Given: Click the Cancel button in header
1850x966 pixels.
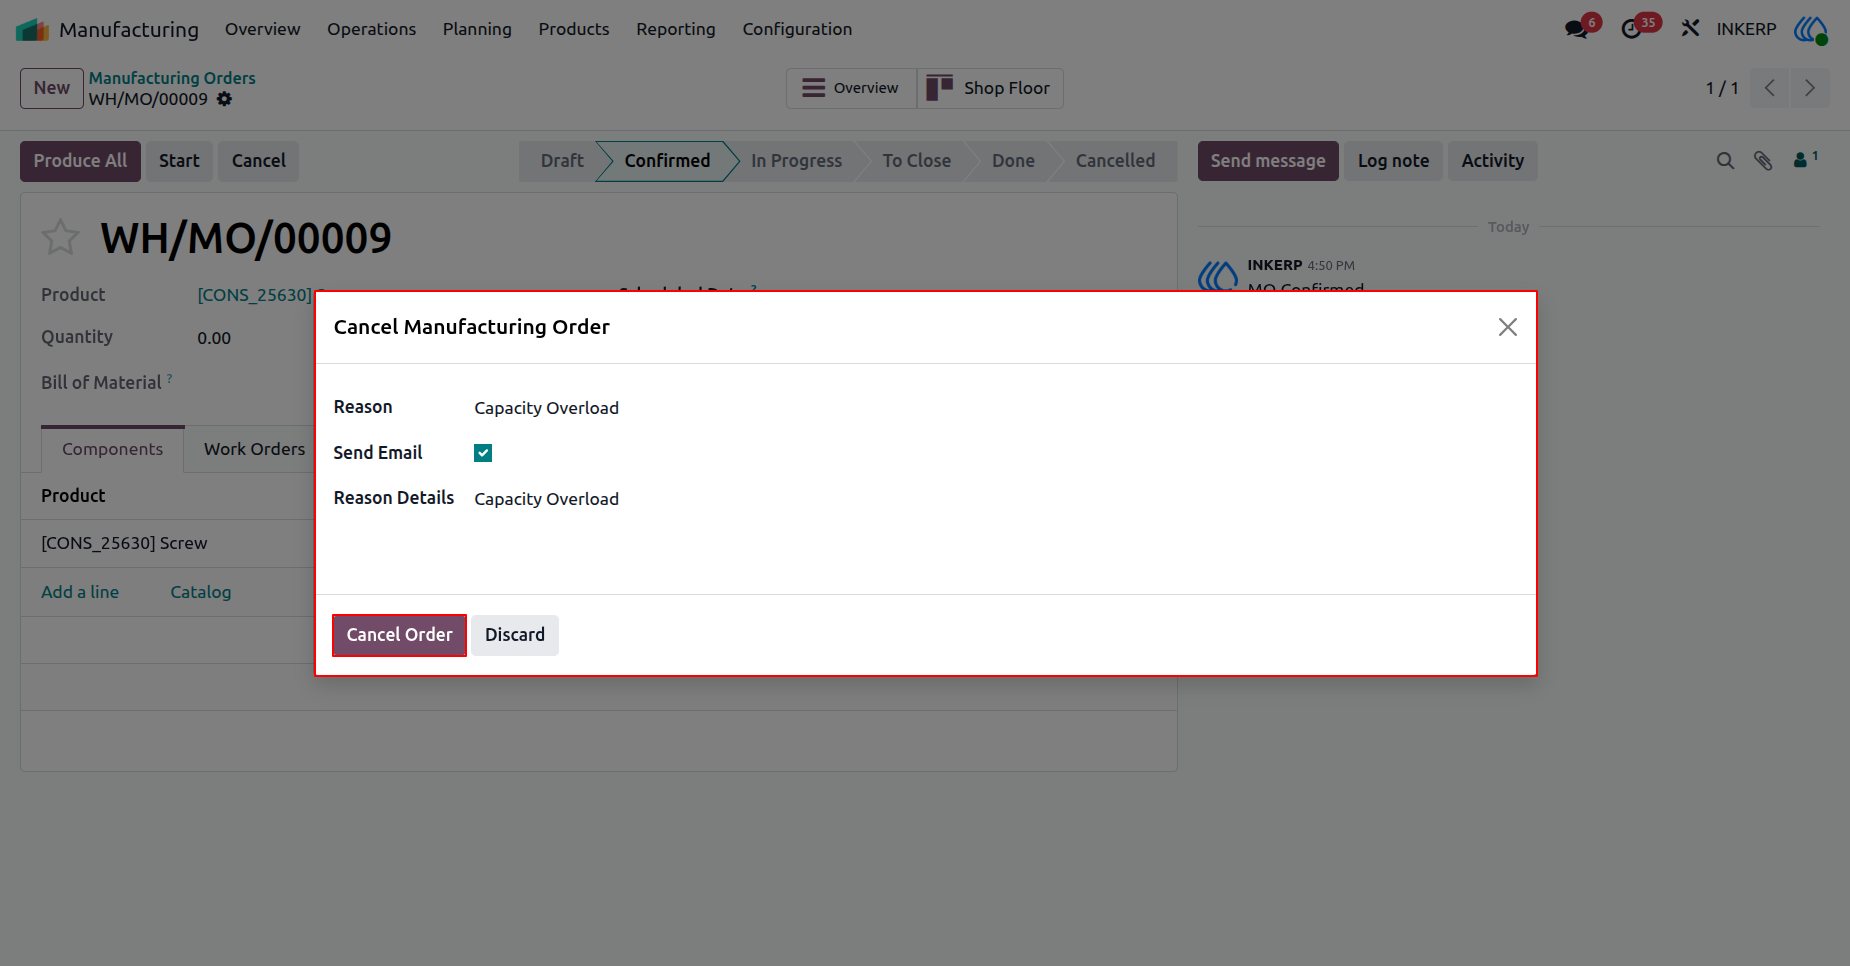Looking at the screenshot, I should (x=259, y=161).
